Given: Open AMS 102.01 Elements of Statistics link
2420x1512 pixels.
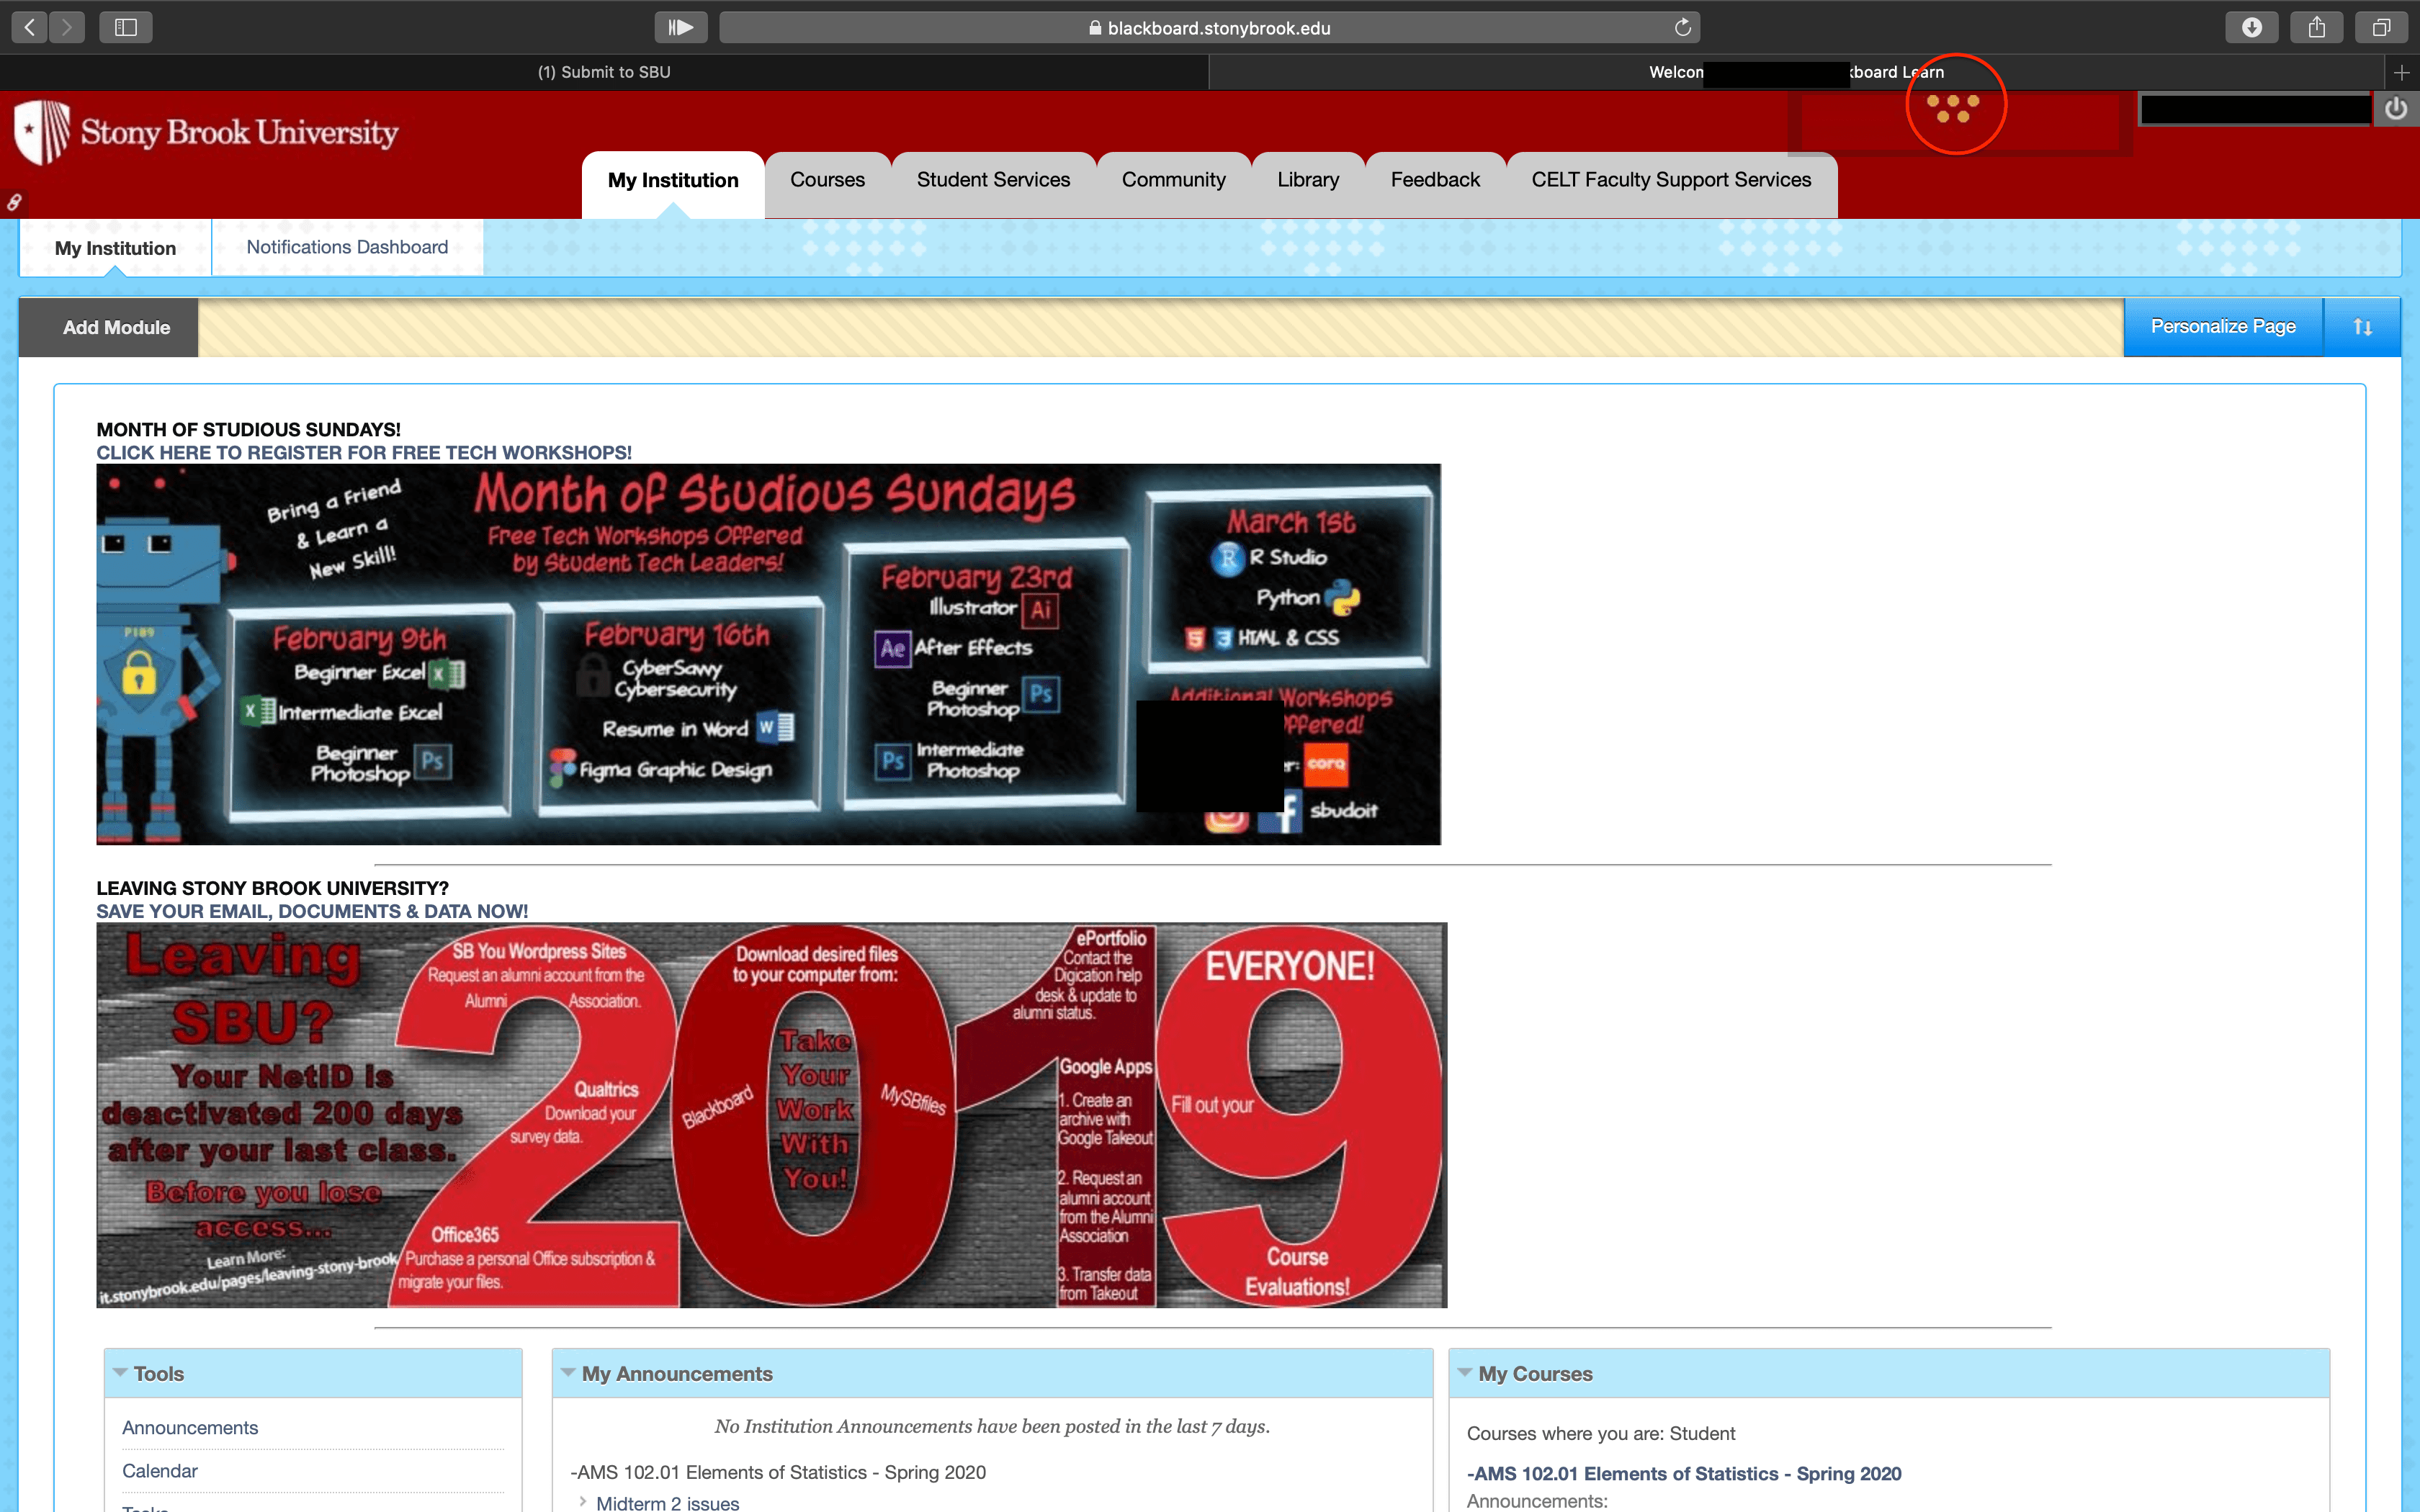Looking at the screenshot, I should [x=1683, y=1473].
